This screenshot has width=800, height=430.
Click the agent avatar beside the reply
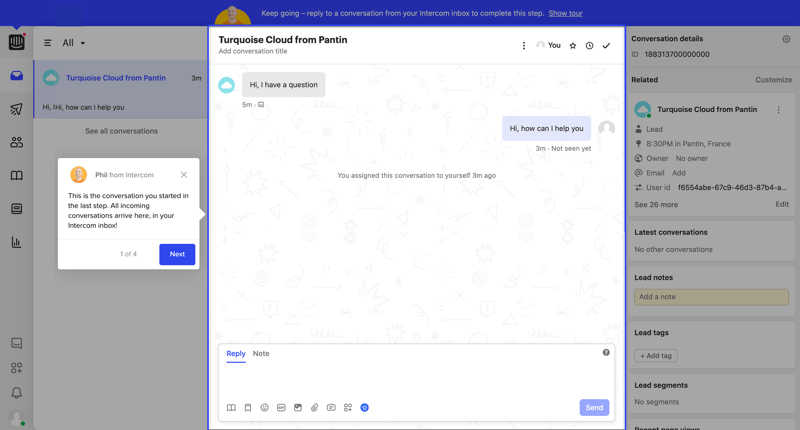(607, 129)
